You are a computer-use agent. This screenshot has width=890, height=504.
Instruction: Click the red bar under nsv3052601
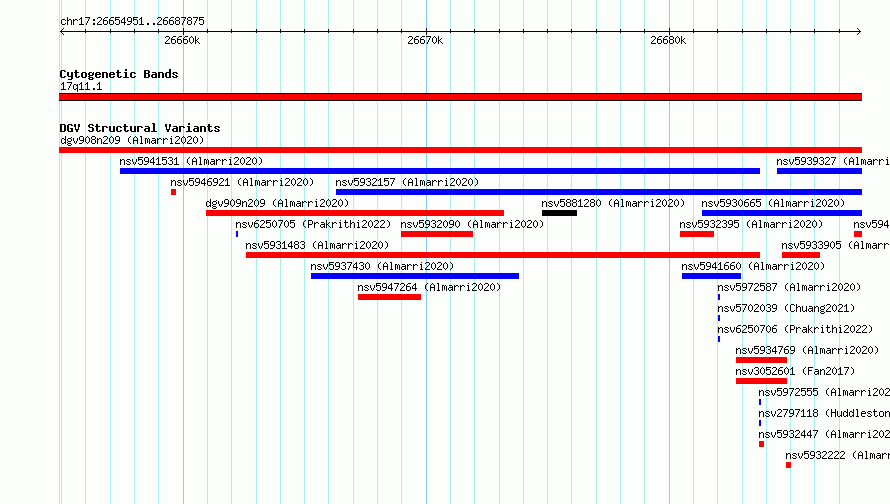coord(762,381)
